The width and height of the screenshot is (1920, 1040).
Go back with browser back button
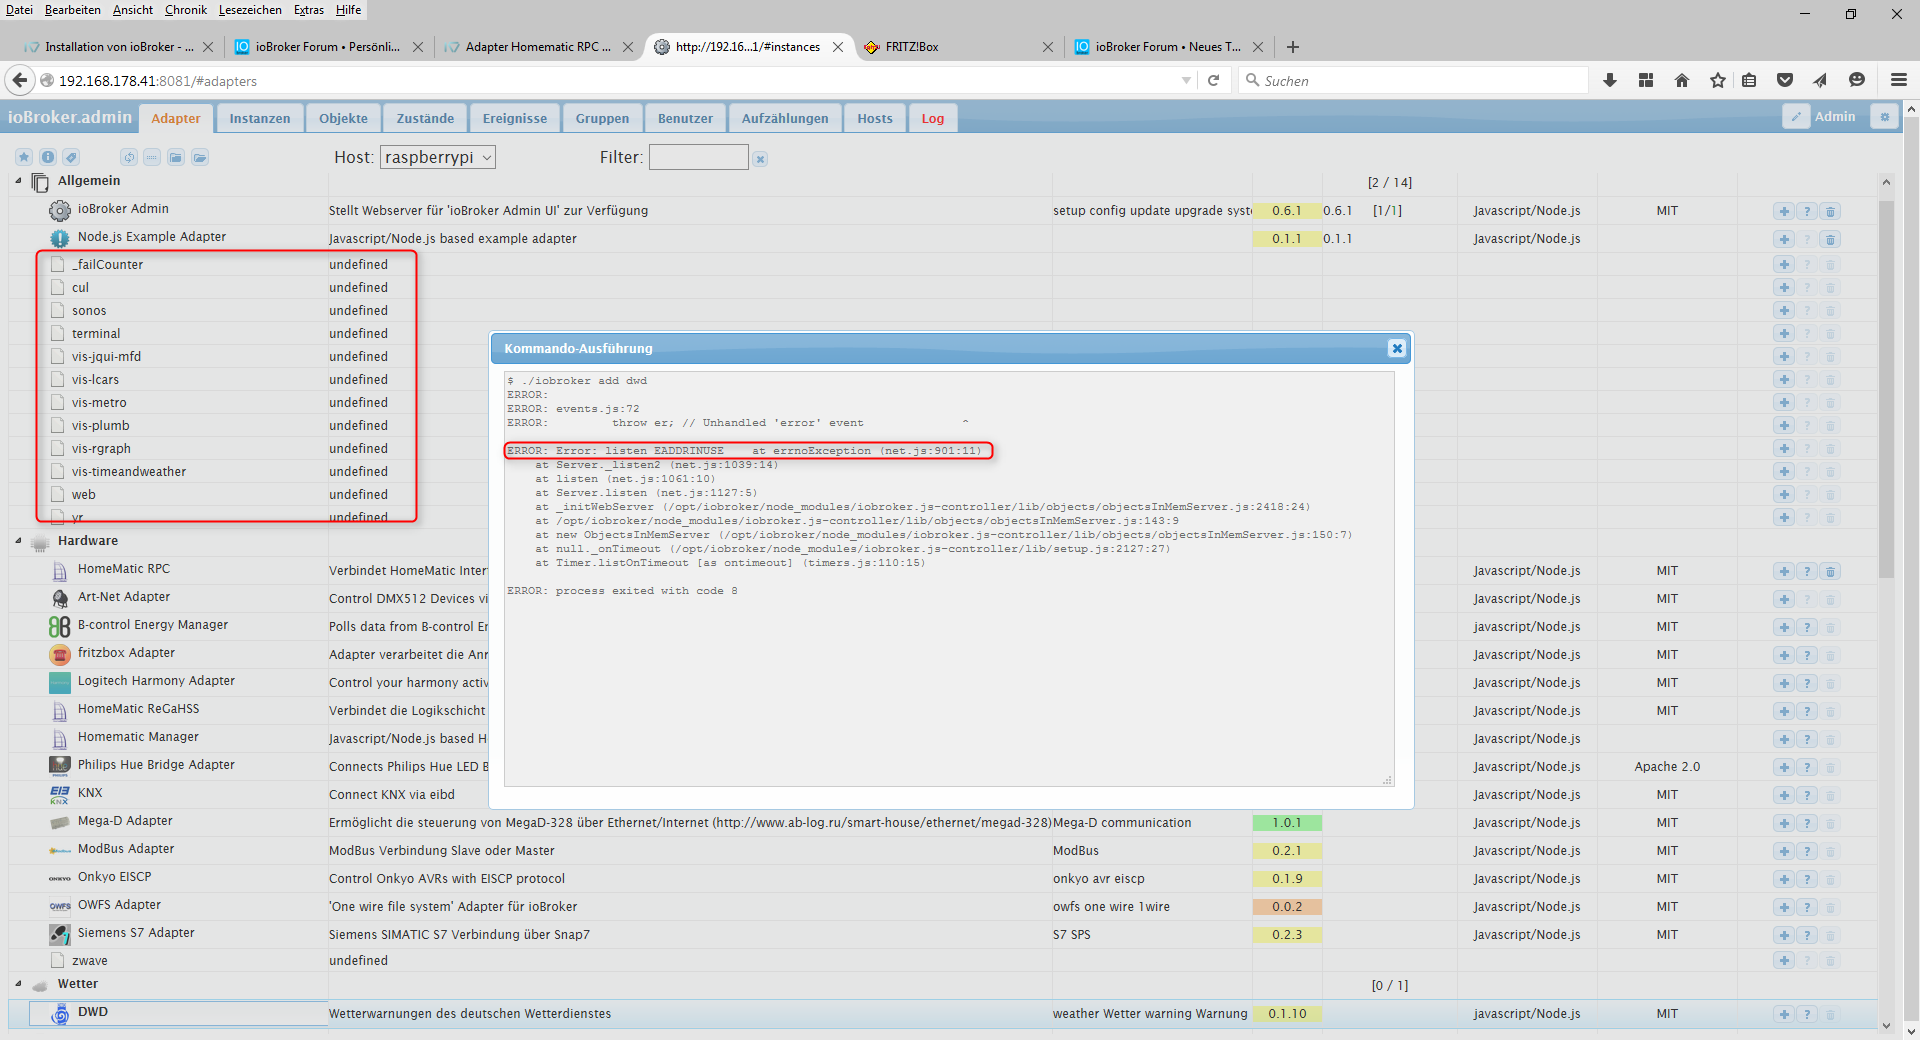click(x=19, y=80)
